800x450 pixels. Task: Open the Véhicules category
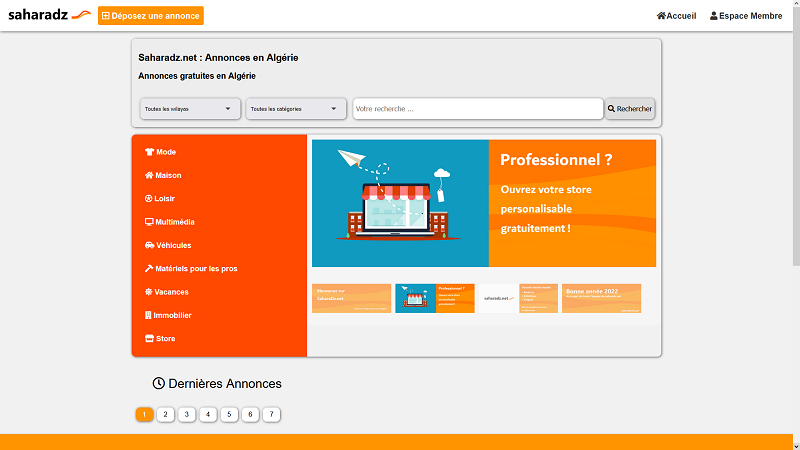(168, 245)
